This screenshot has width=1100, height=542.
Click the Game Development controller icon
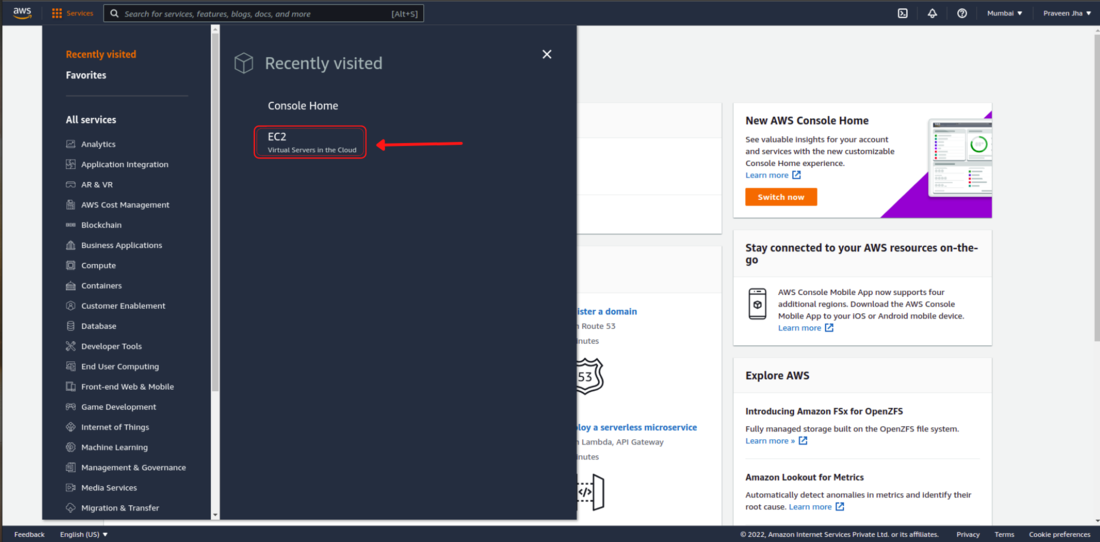[70, 407]
